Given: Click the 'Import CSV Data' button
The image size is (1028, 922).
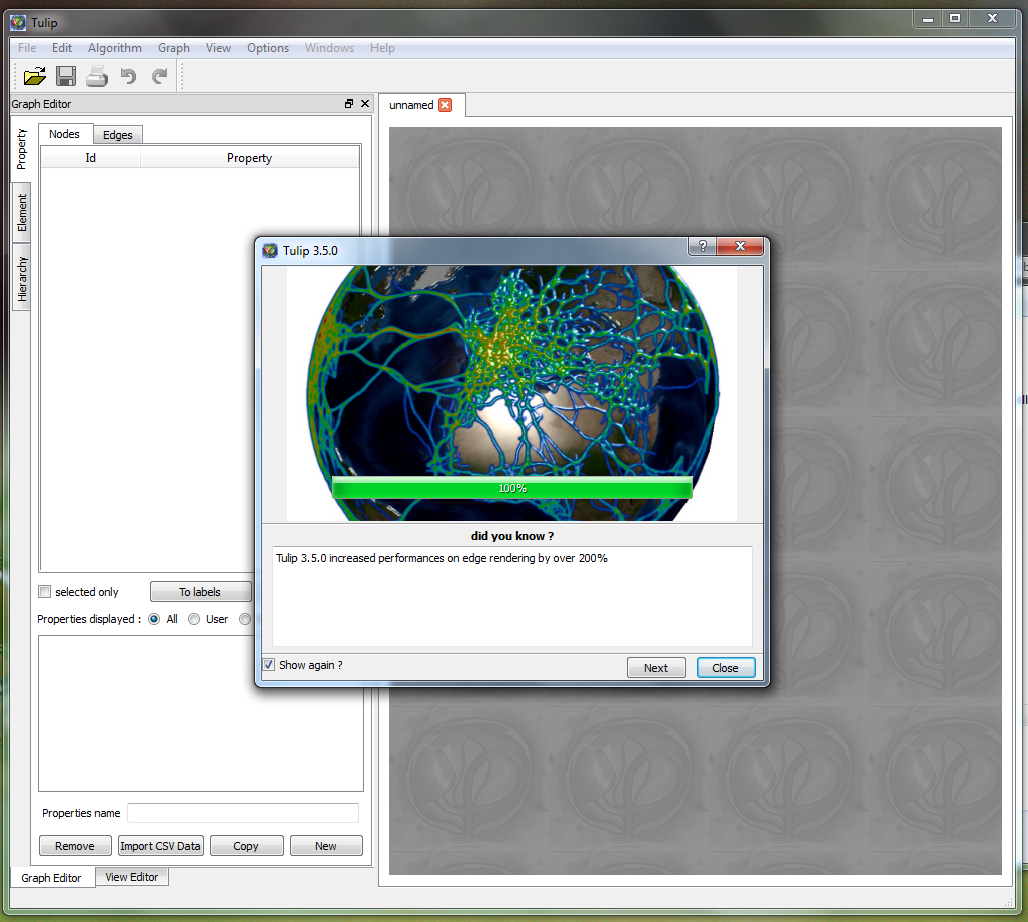Looking at the screenshot, I should coord(161,846).
